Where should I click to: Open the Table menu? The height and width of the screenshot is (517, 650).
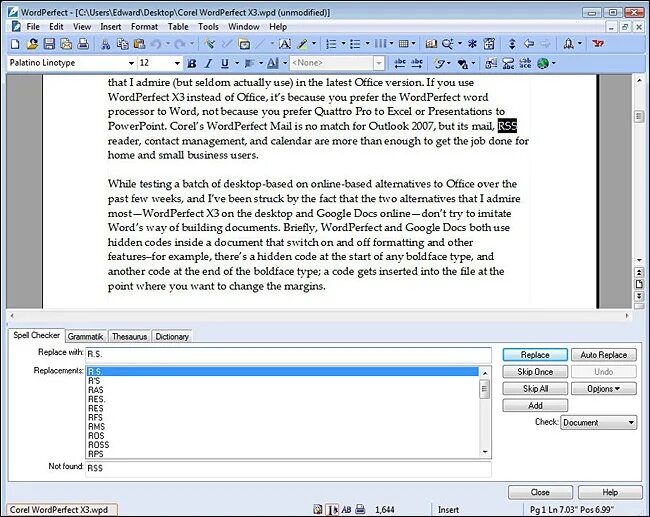(x=178, y=27)
